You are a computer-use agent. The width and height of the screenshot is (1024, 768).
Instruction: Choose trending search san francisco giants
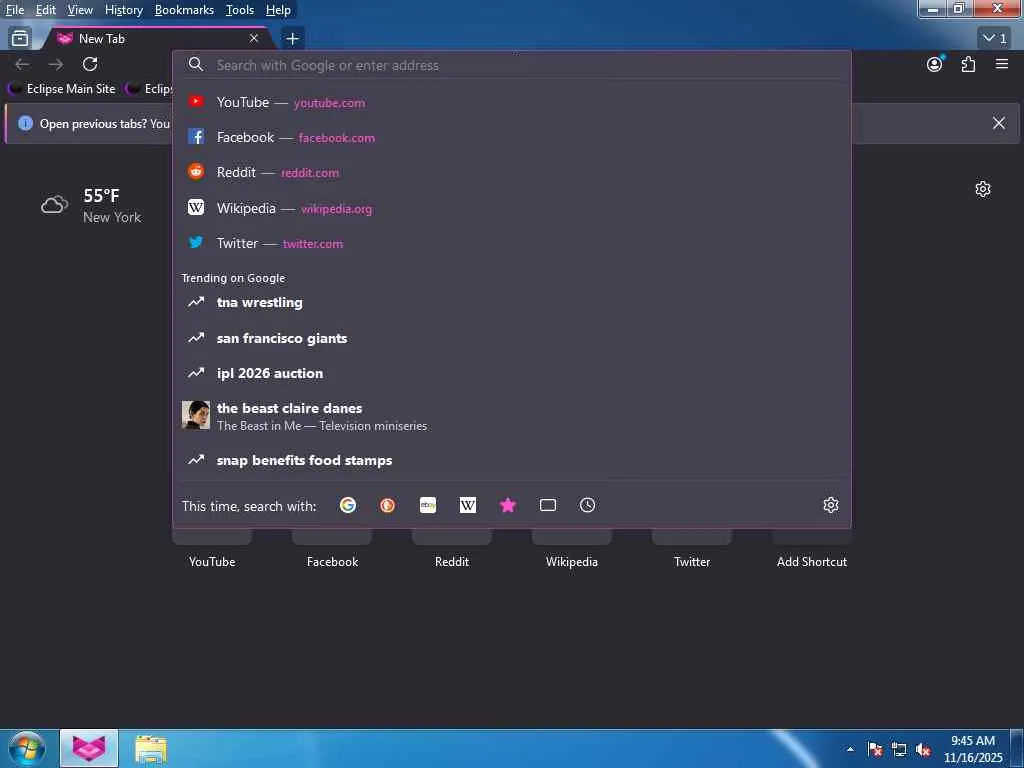point(512,338)
